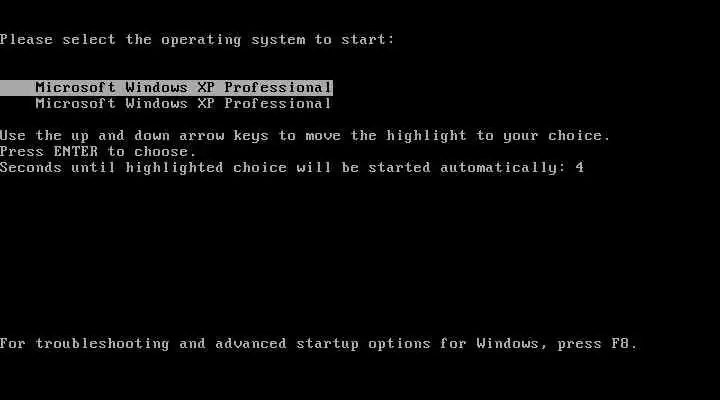Viewport: 720px width, 400px height.
Task: Select the highlighted Windows XP Professional entry
Action: tap(166, 87)
